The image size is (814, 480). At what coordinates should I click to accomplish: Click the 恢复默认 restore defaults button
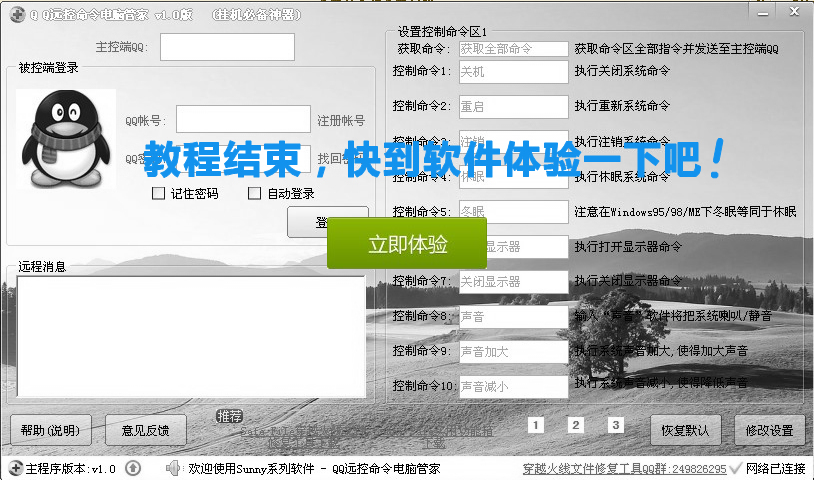(685, 430)
